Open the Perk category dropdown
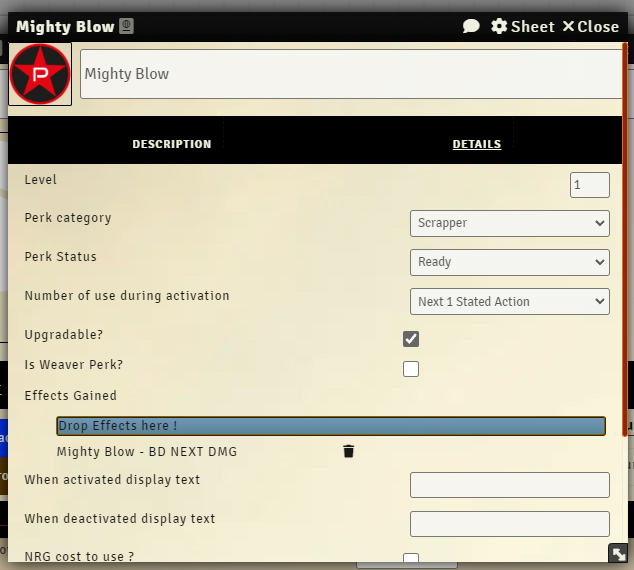The width and height of the screenshot is (634, 570). tap(509, 223)
